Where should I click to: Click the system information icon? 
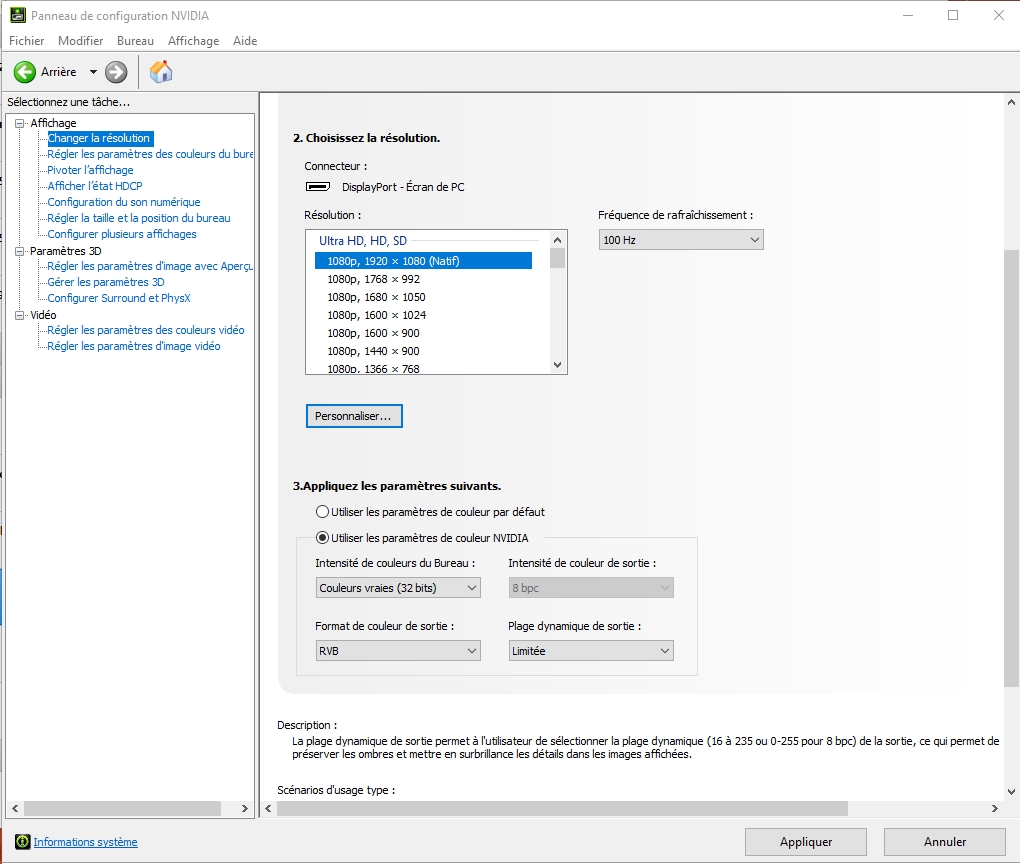pos(23,842)
